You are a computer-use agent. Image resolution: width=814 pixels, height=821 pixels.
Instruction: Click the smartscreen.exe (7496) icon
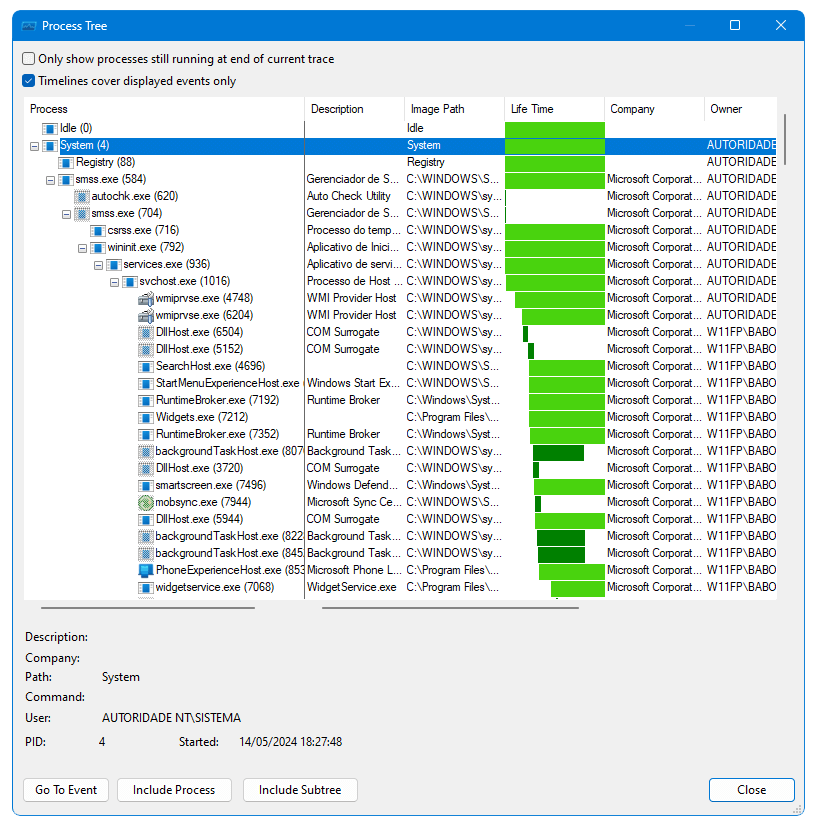pos(146,486)
